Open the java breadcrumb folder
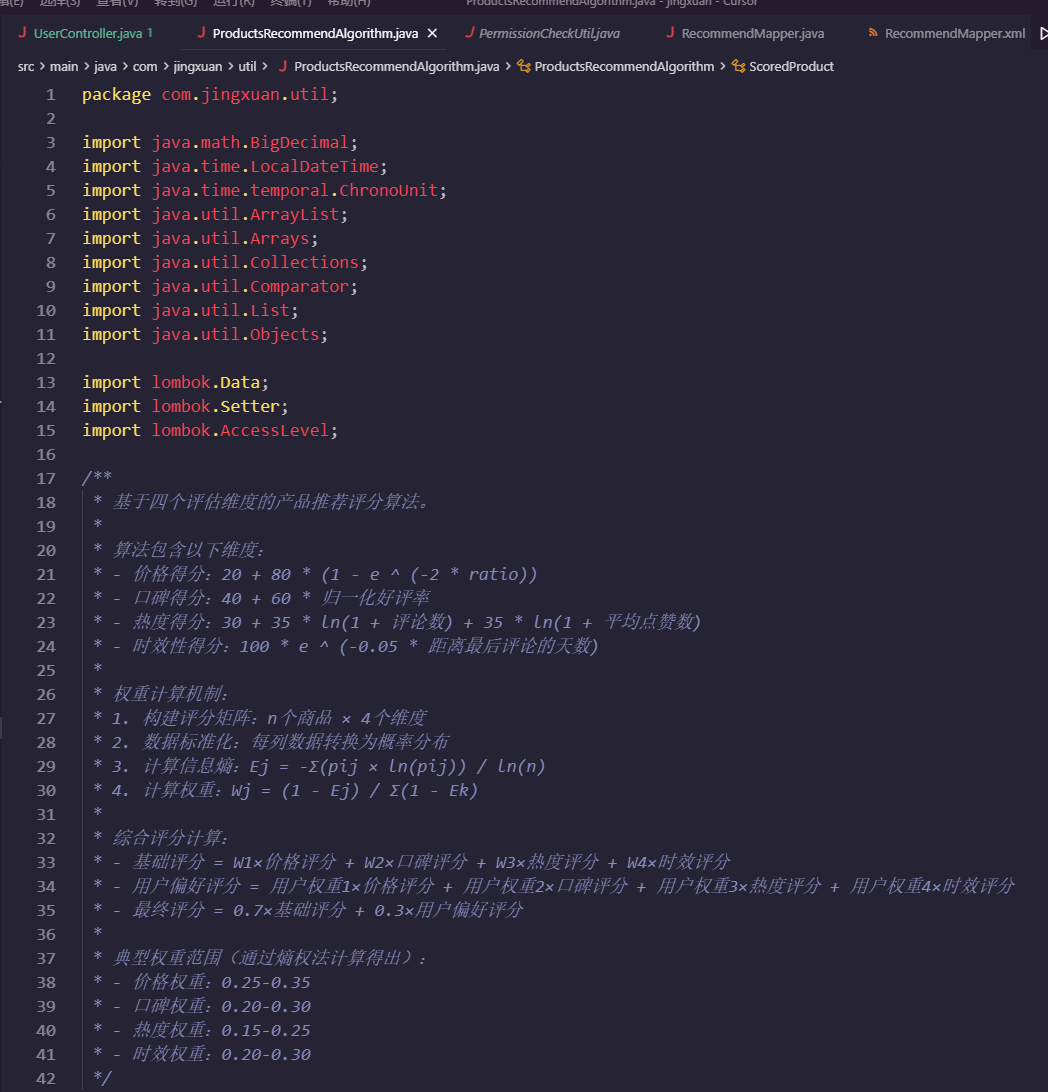Screen dimensions: 1048x1092 pos(105,66)
